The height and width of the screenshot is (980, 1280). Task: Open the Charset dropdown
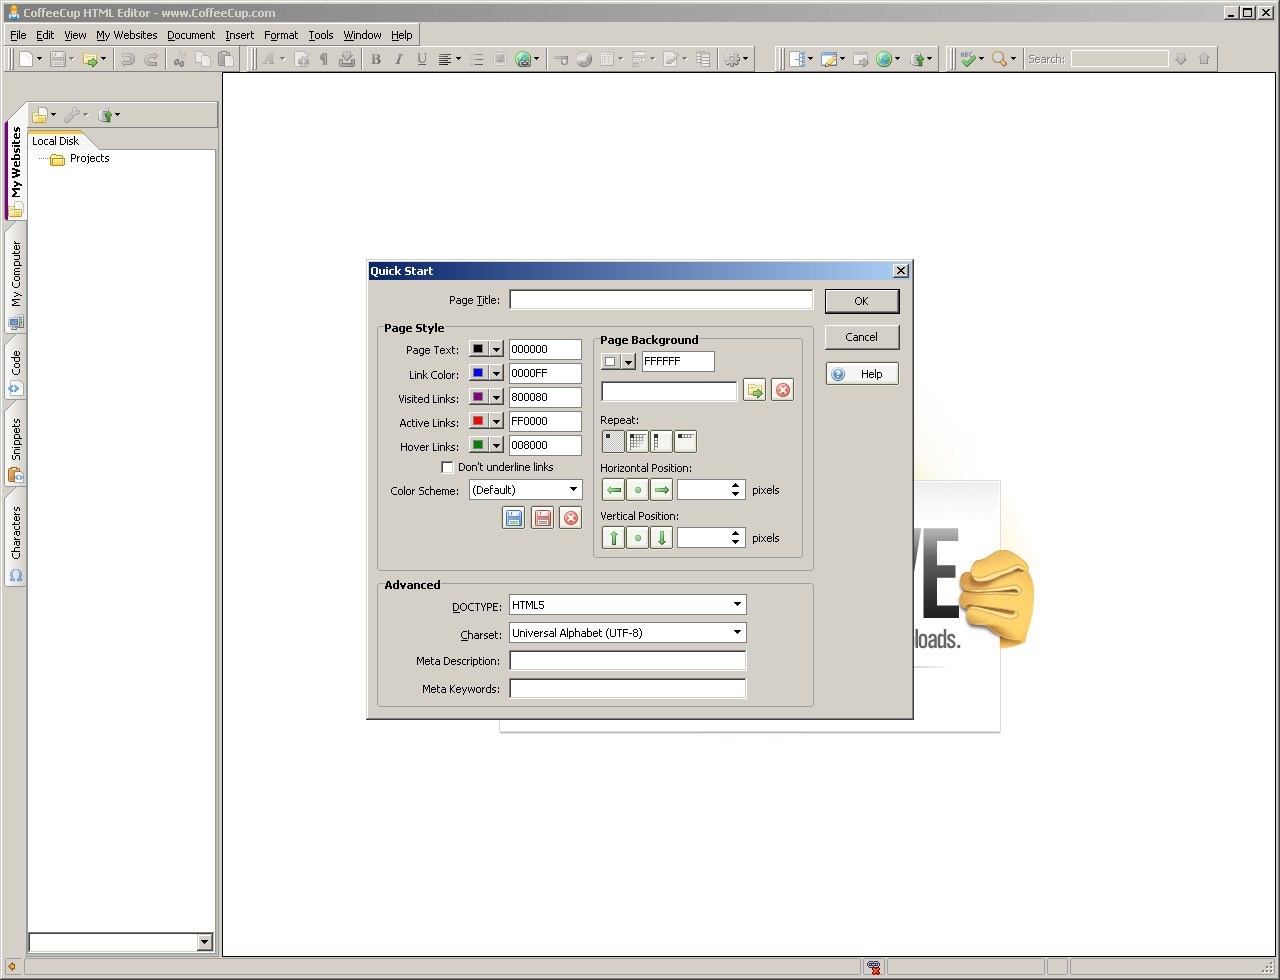coord(737,633)
